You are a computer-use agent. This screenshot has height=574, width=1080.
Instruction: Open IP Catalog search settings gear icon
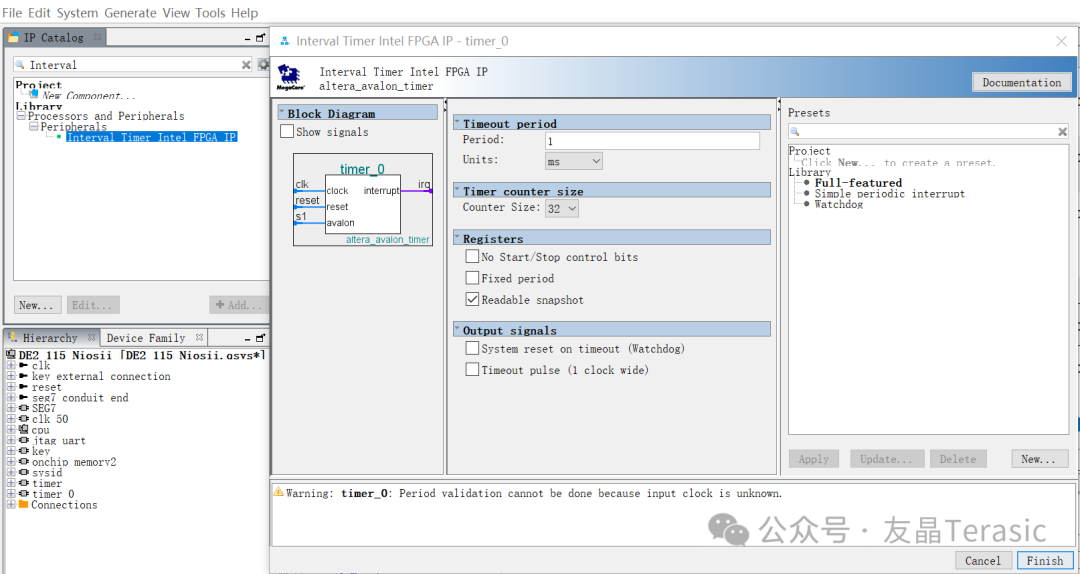pyautogui.click(x=262, y=65)
